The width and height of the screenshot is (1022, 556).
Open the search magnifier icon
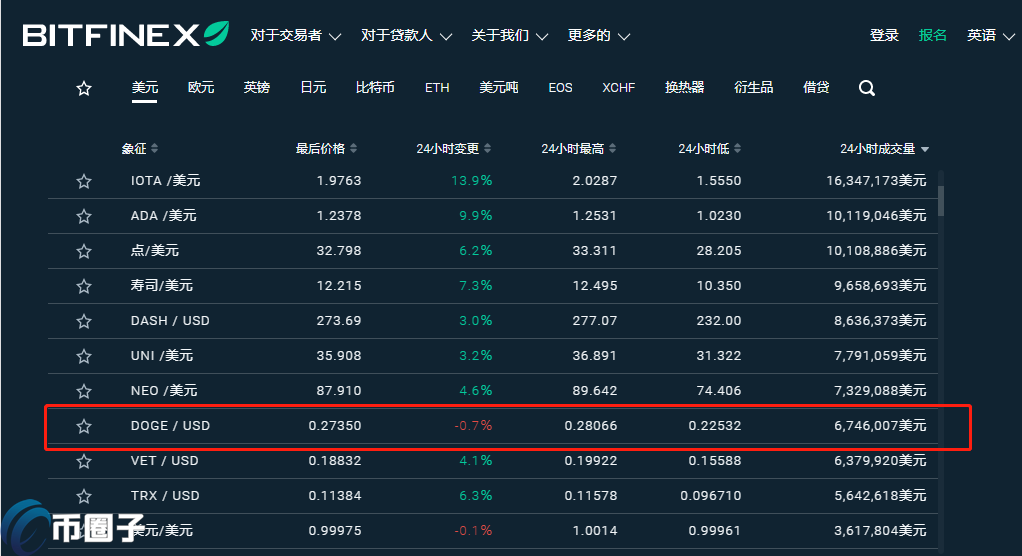(x=867, y=88)
